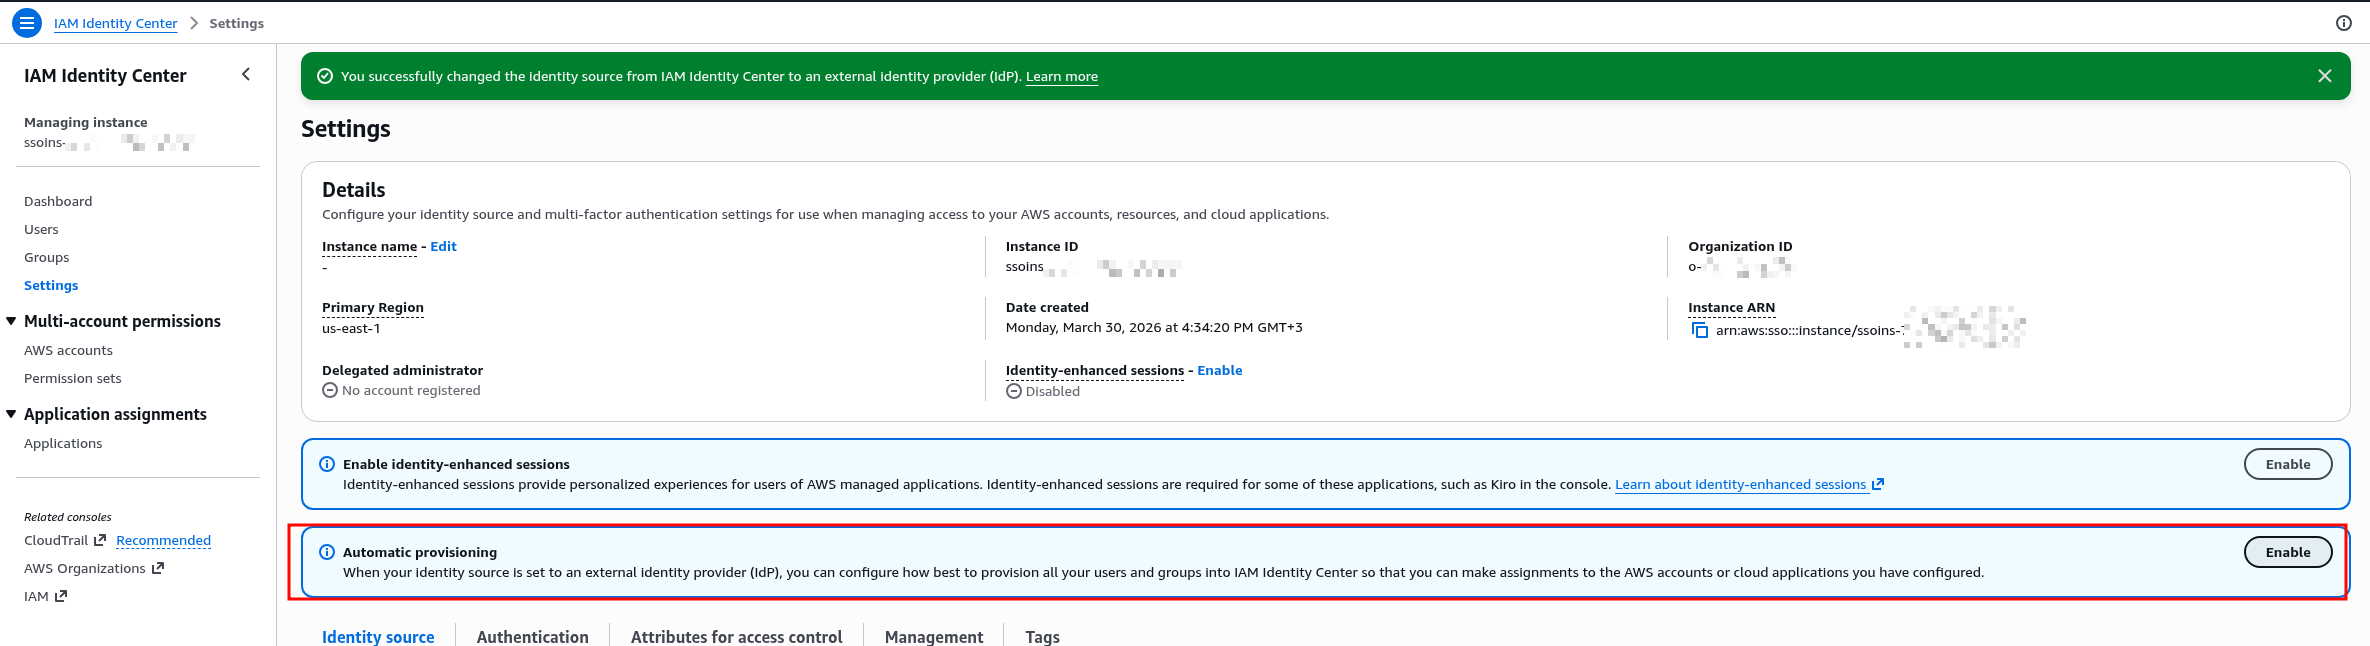Click IAM Identity Center breadcrumb link
Screen dimensions: 2370x646
pyautogui.click(x=115, y=24)
